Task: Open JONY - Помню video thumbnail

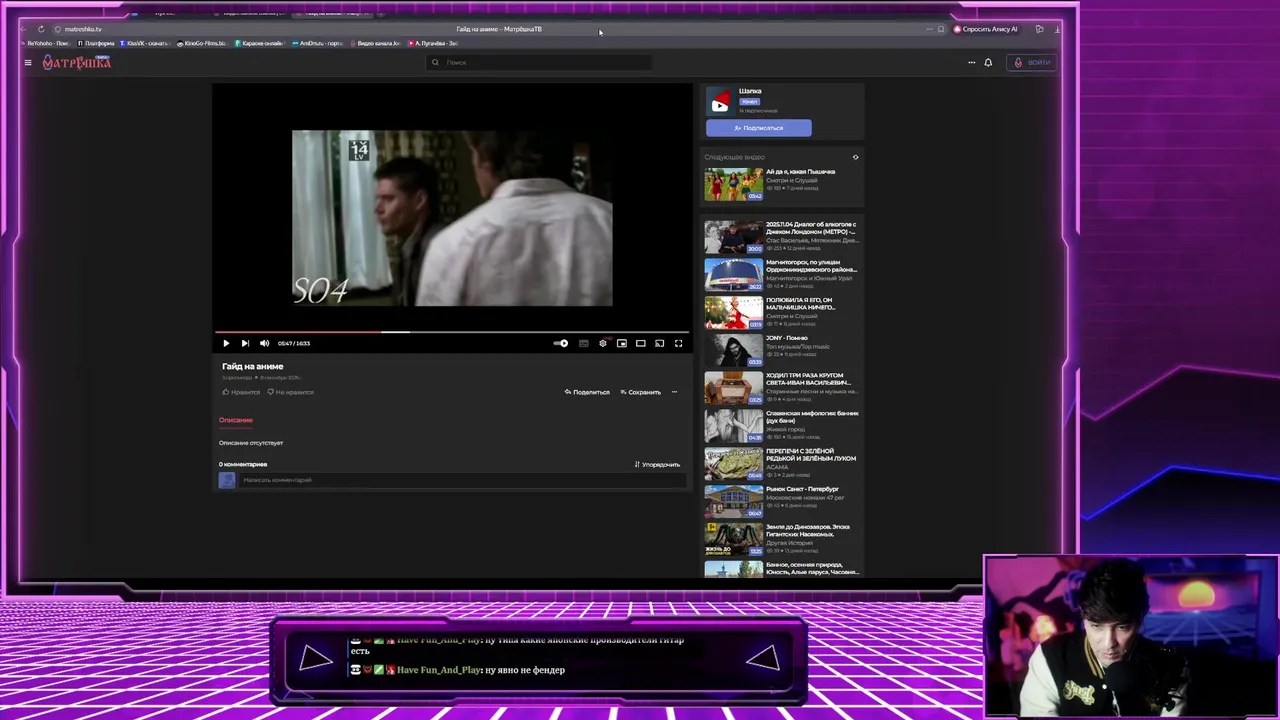Action: [733, 350]
